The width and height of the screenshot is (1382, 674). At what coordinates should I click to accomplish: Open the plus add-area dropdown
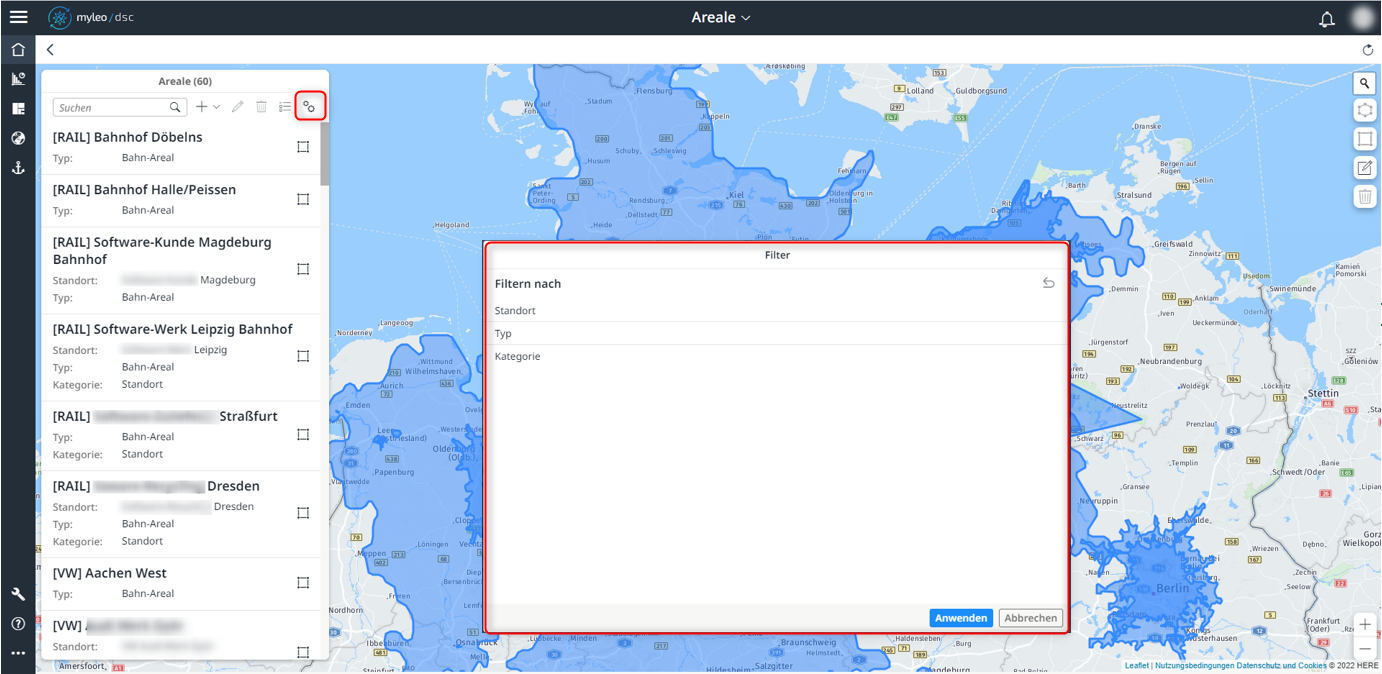[x=208, y=107]
